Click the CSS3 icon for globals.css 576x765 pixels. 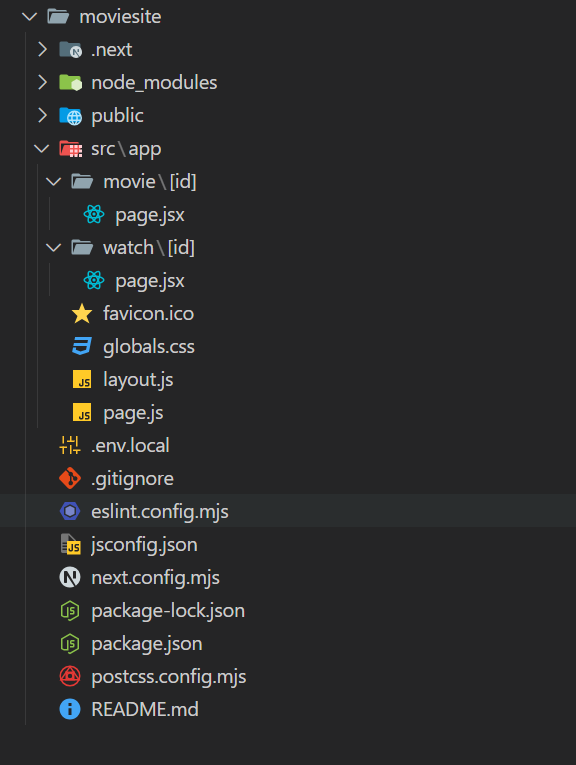click(x=82, y=346)
